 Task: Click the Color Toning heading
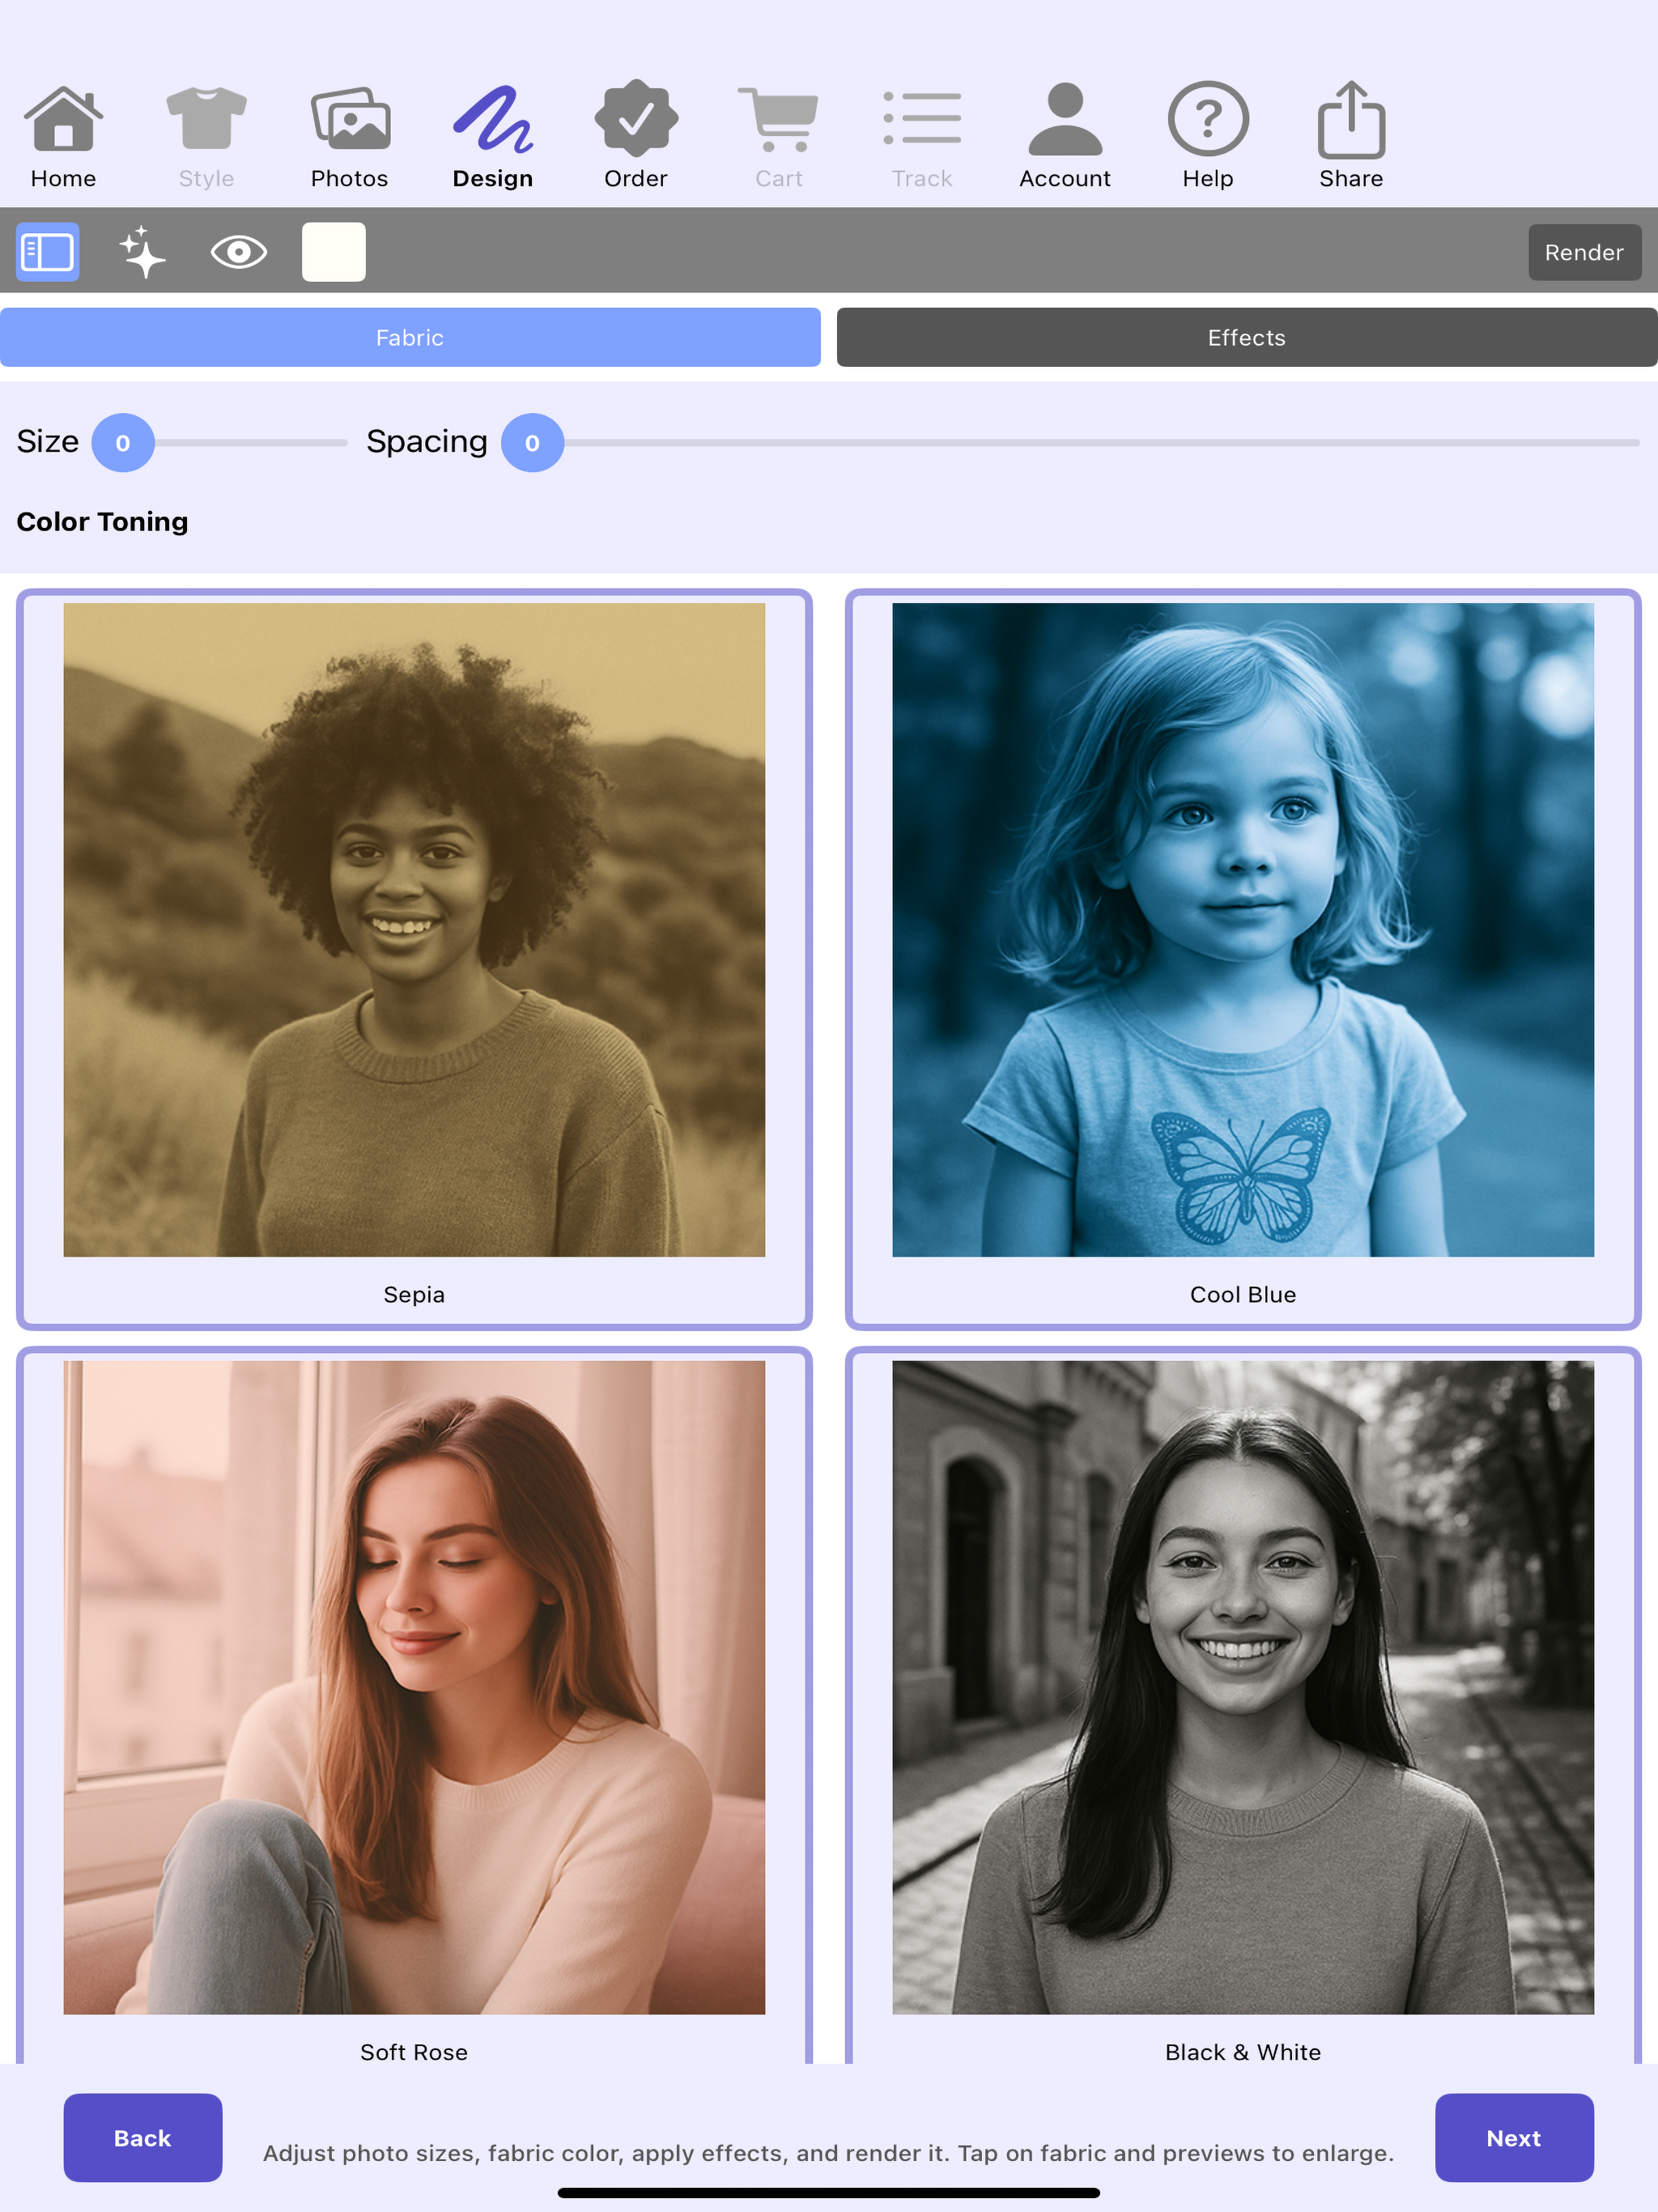click(102, 522)
